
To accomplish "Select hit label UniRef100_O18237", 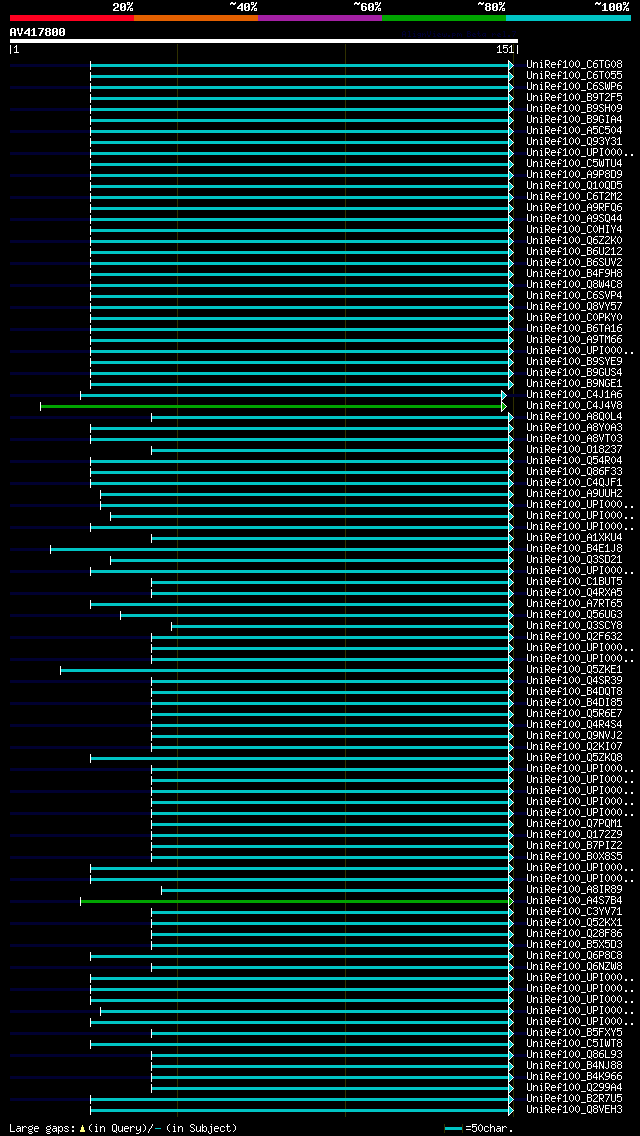I will [x=574, y=450].
